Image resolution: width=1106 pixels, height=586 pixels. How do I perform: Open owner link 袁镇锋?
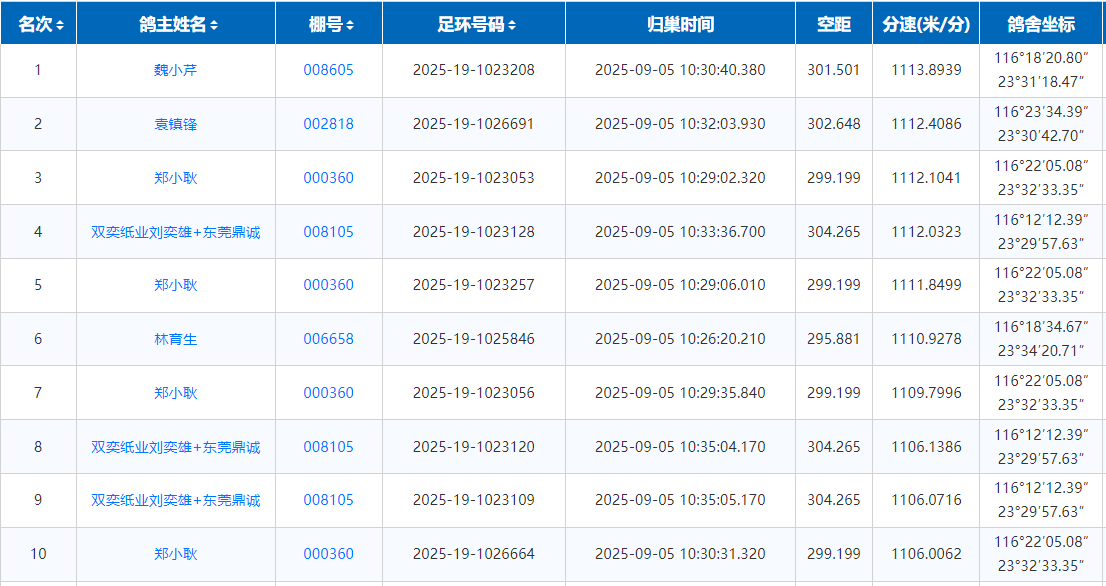pos(175,124)
